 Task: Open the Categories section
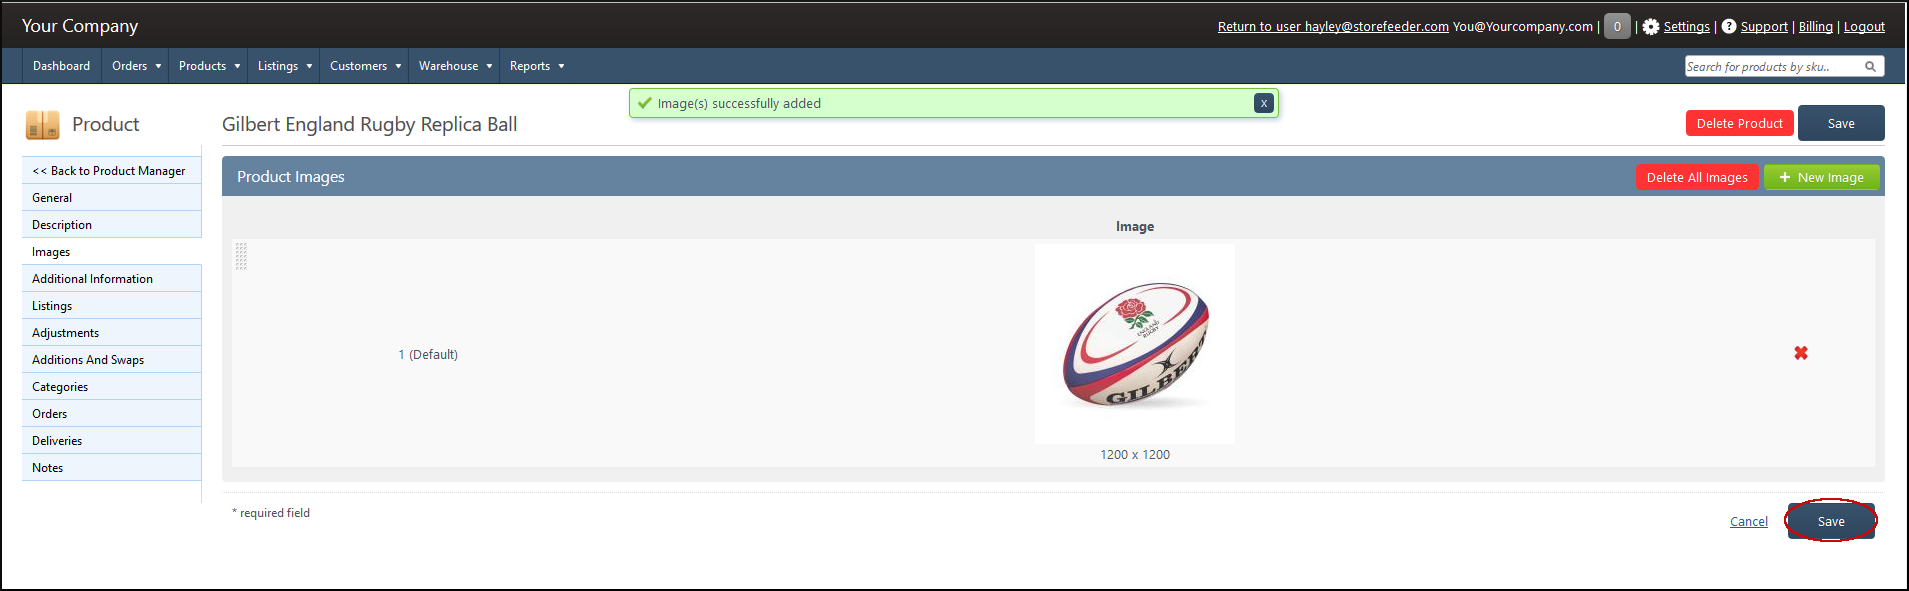(x=112, y=387)
